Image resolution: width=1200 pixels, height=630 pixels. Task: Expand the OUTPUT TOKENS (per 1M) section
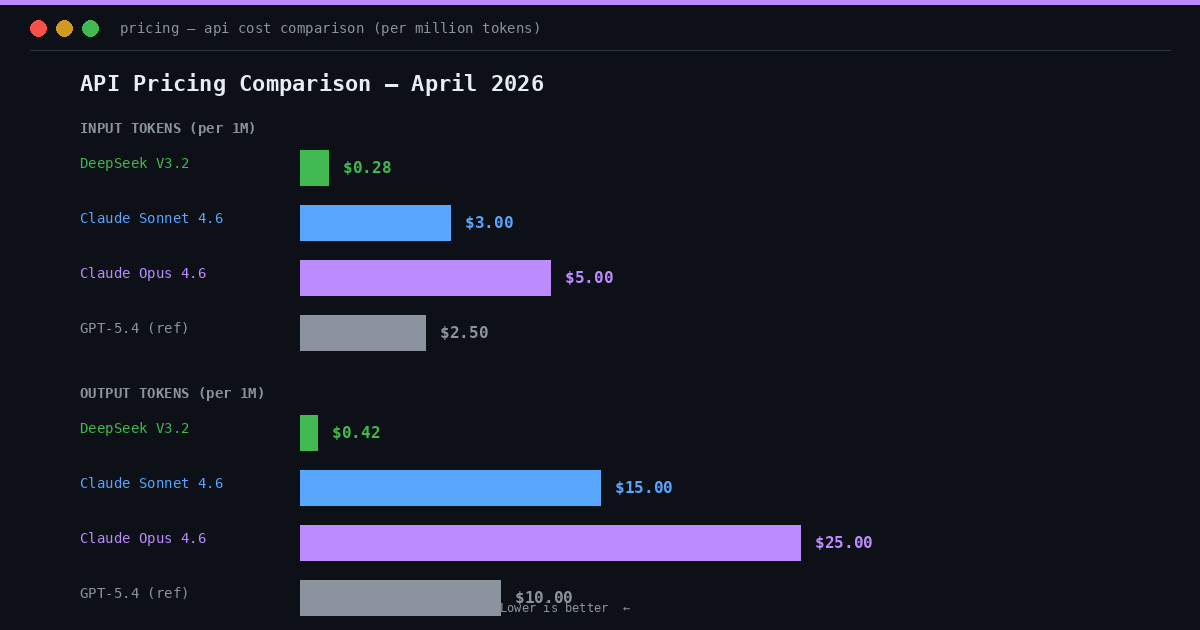coord(172,393)
